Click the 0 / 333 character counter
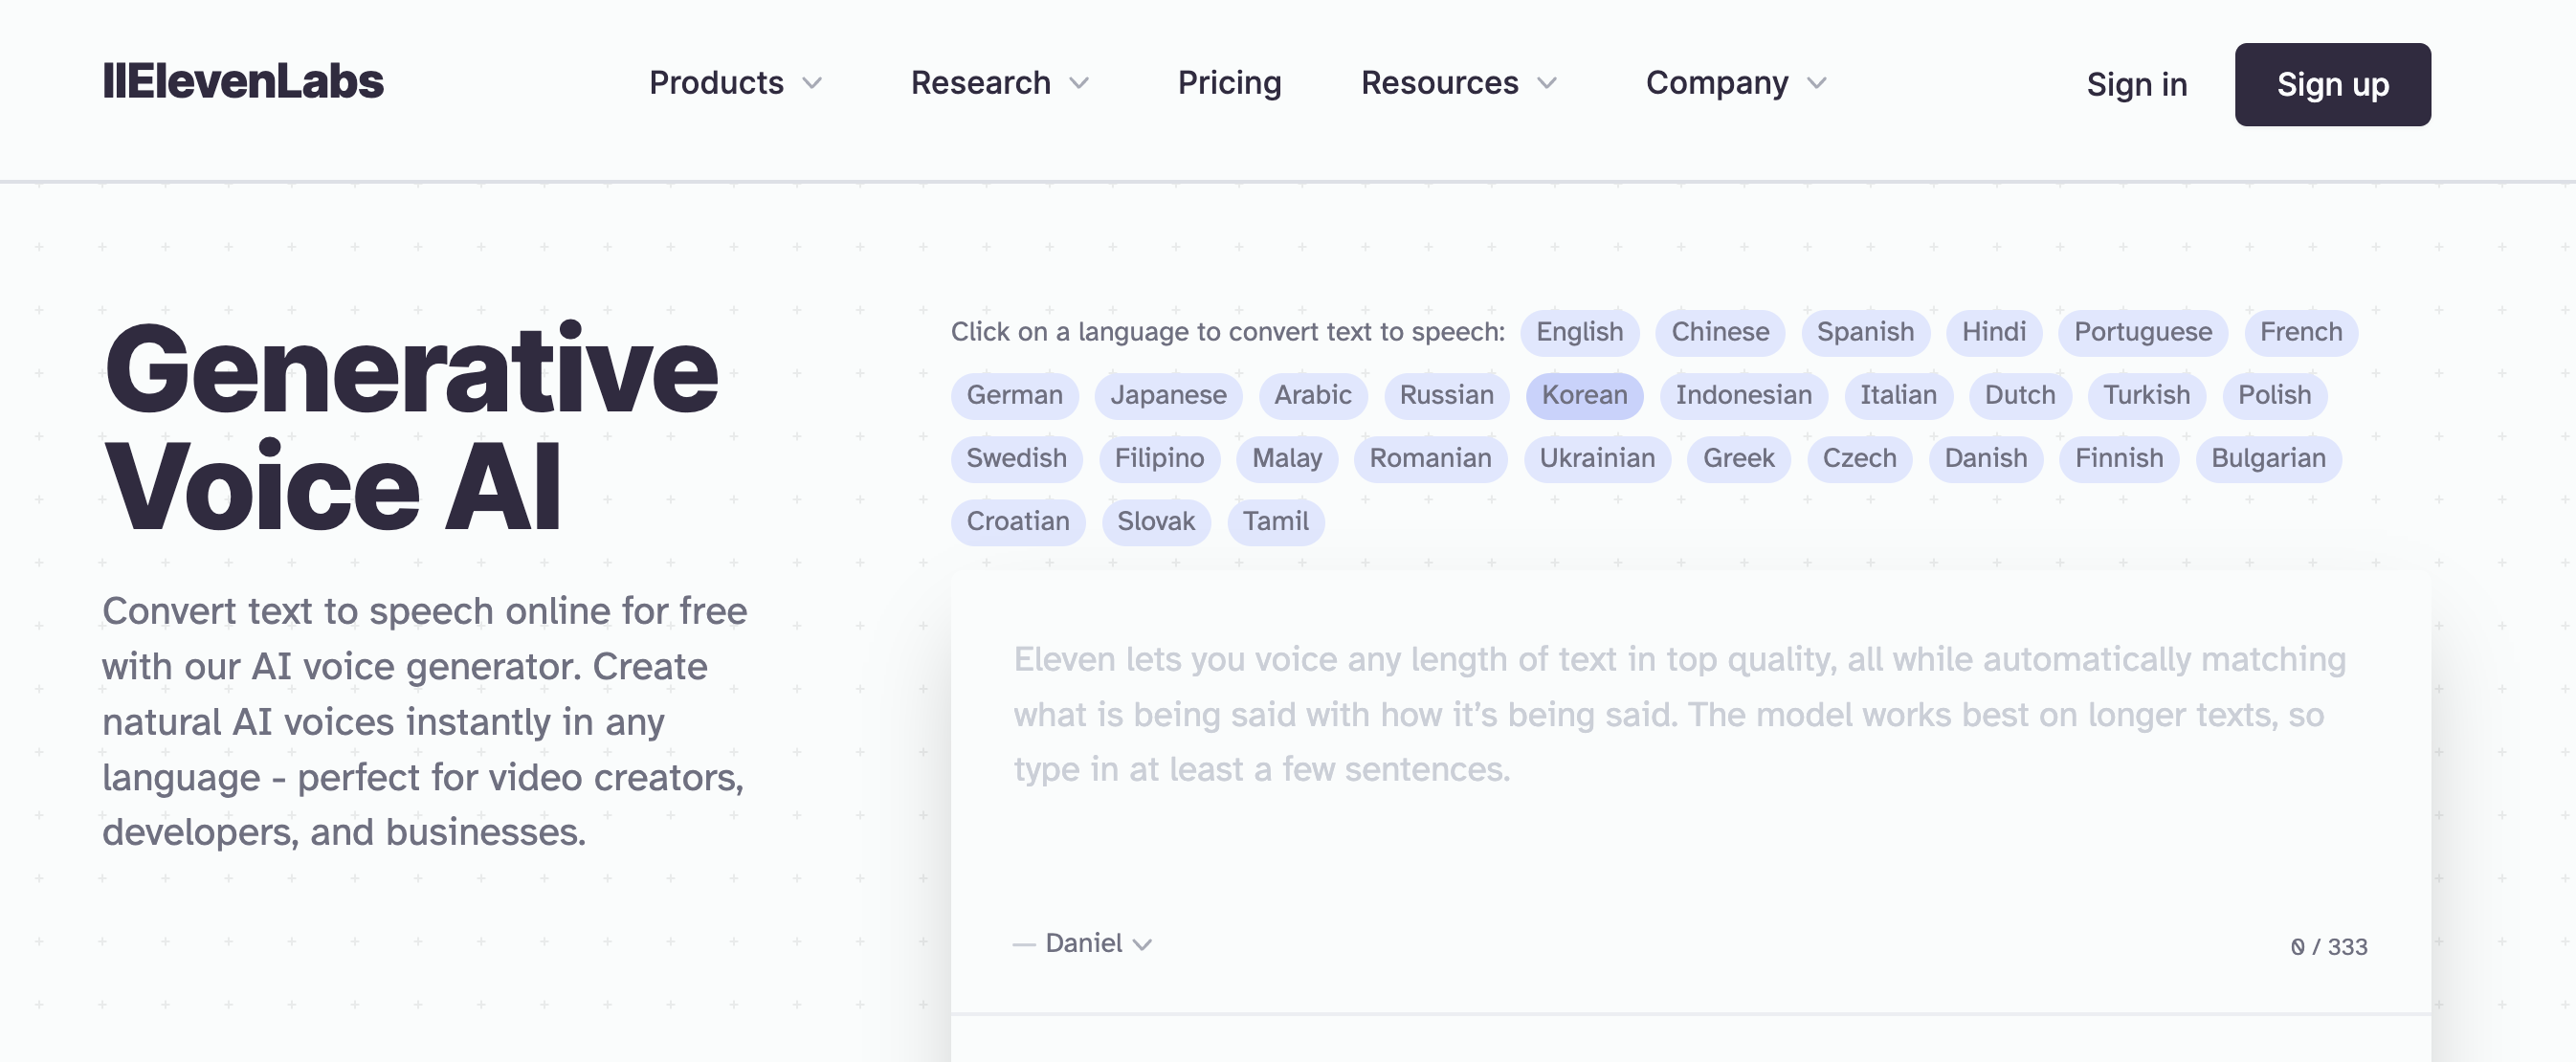 tap(2328, 946)
